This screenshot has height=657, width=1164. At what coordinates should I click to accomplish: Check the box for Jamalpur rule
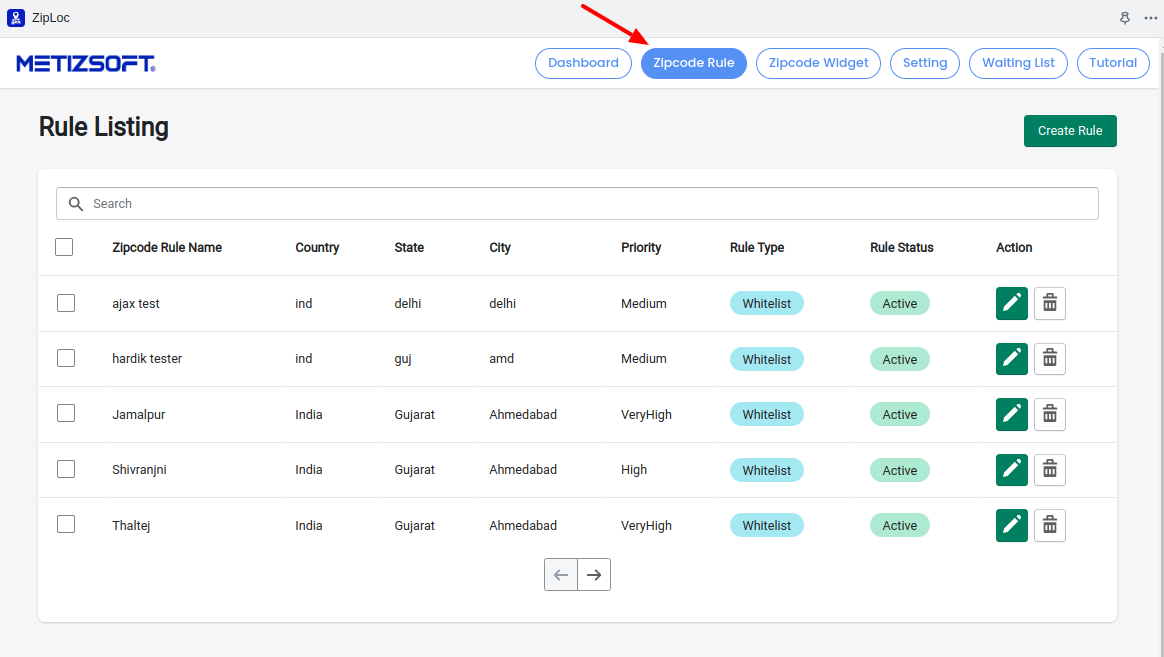coord(66,414)
